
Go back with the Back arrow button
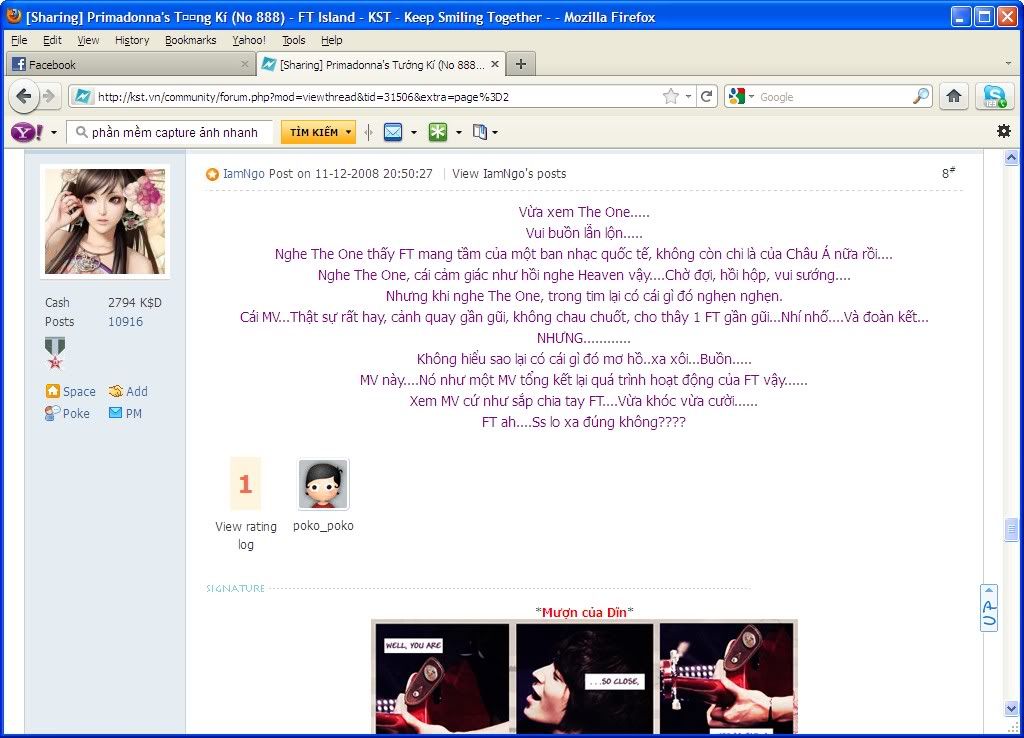click(x=24, y=97)
